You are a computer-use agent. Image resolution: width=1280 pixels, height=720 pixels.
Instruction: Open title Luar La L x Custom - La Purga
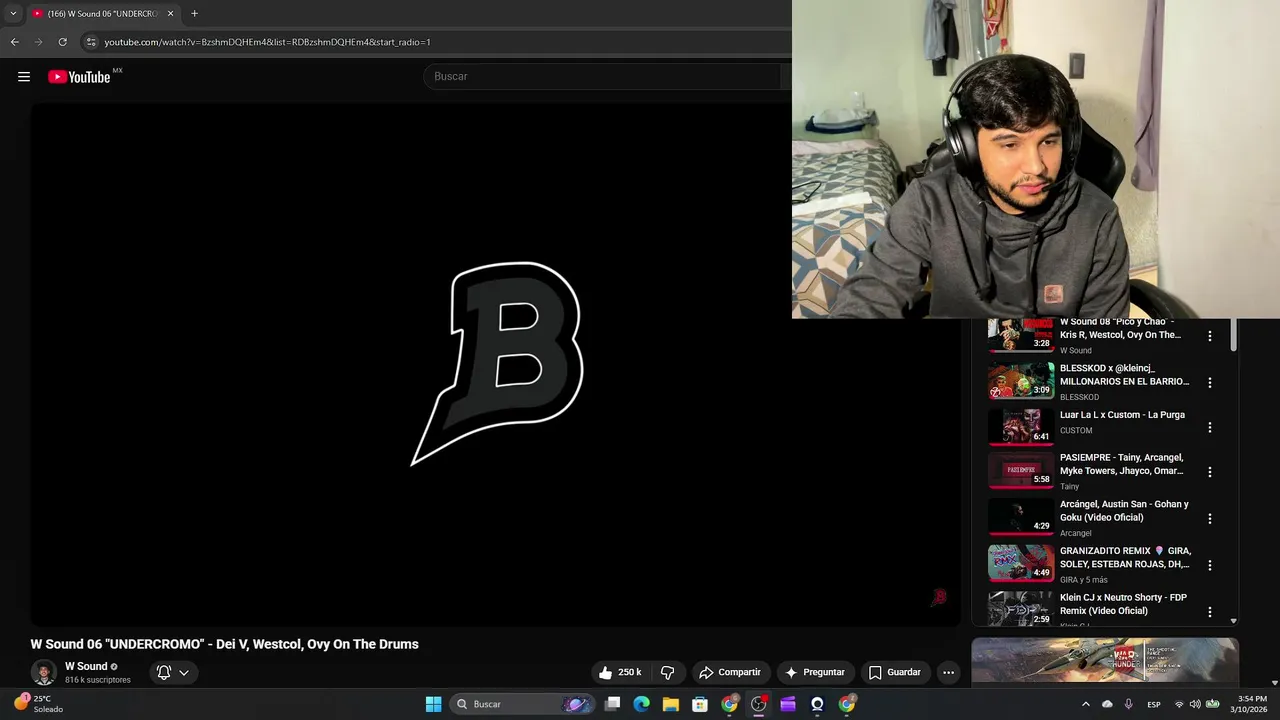(1122, 415)
